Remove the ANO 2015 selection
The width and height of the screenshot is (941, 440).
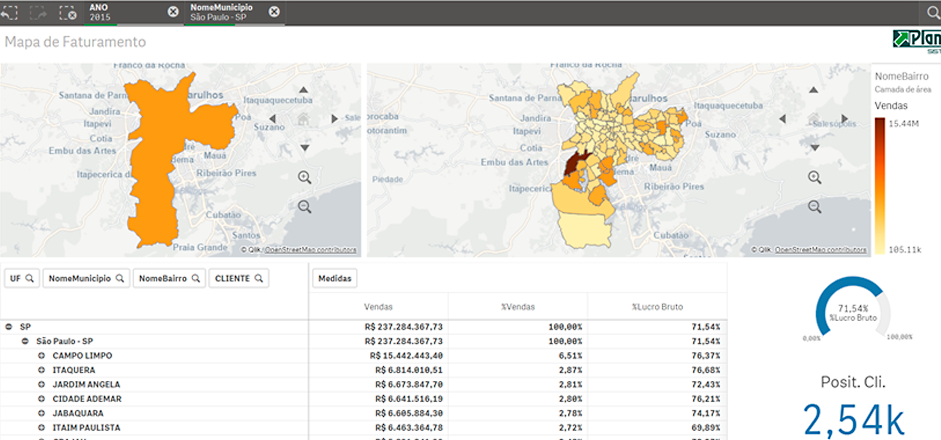coord(173,12)
